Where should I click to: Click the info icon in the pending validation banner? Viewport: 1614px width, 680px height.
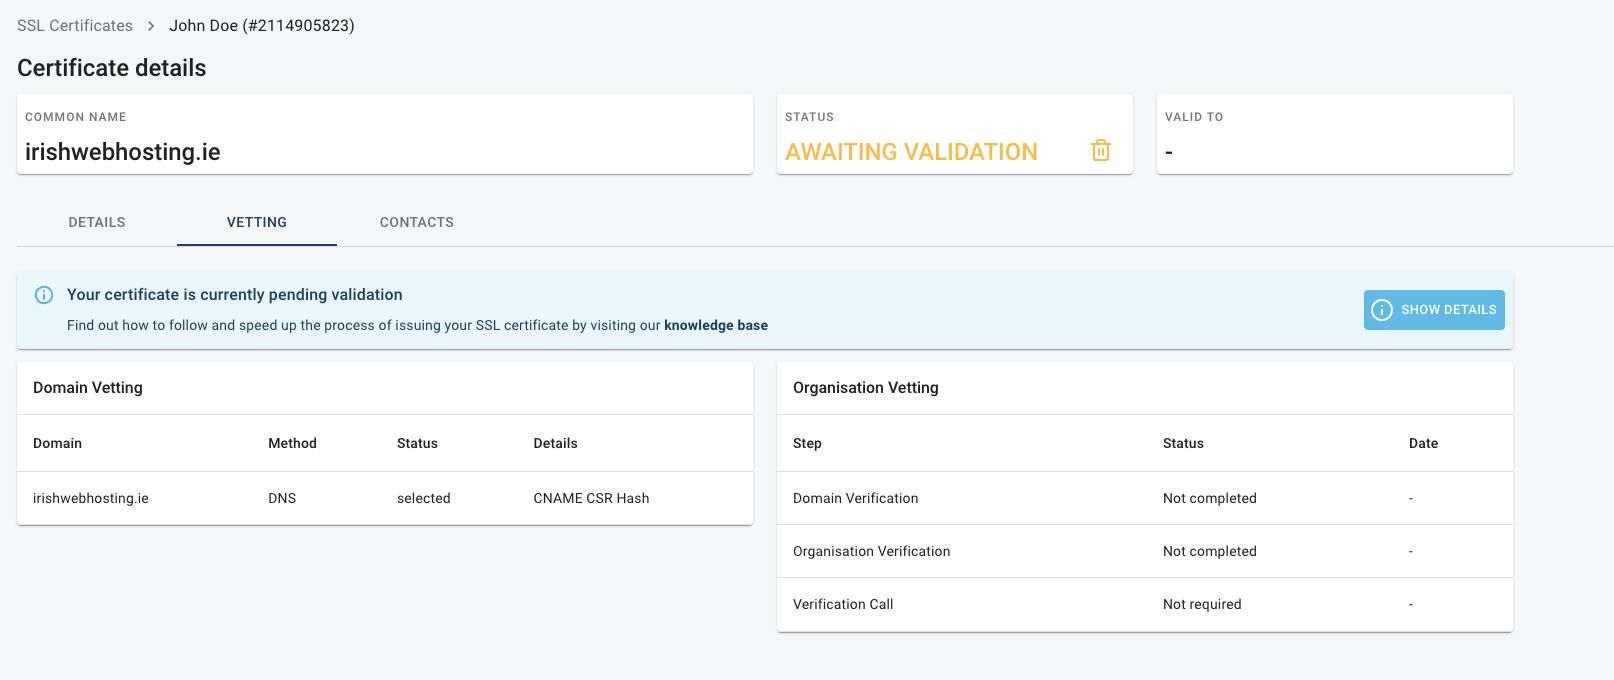tap(44, 295)
